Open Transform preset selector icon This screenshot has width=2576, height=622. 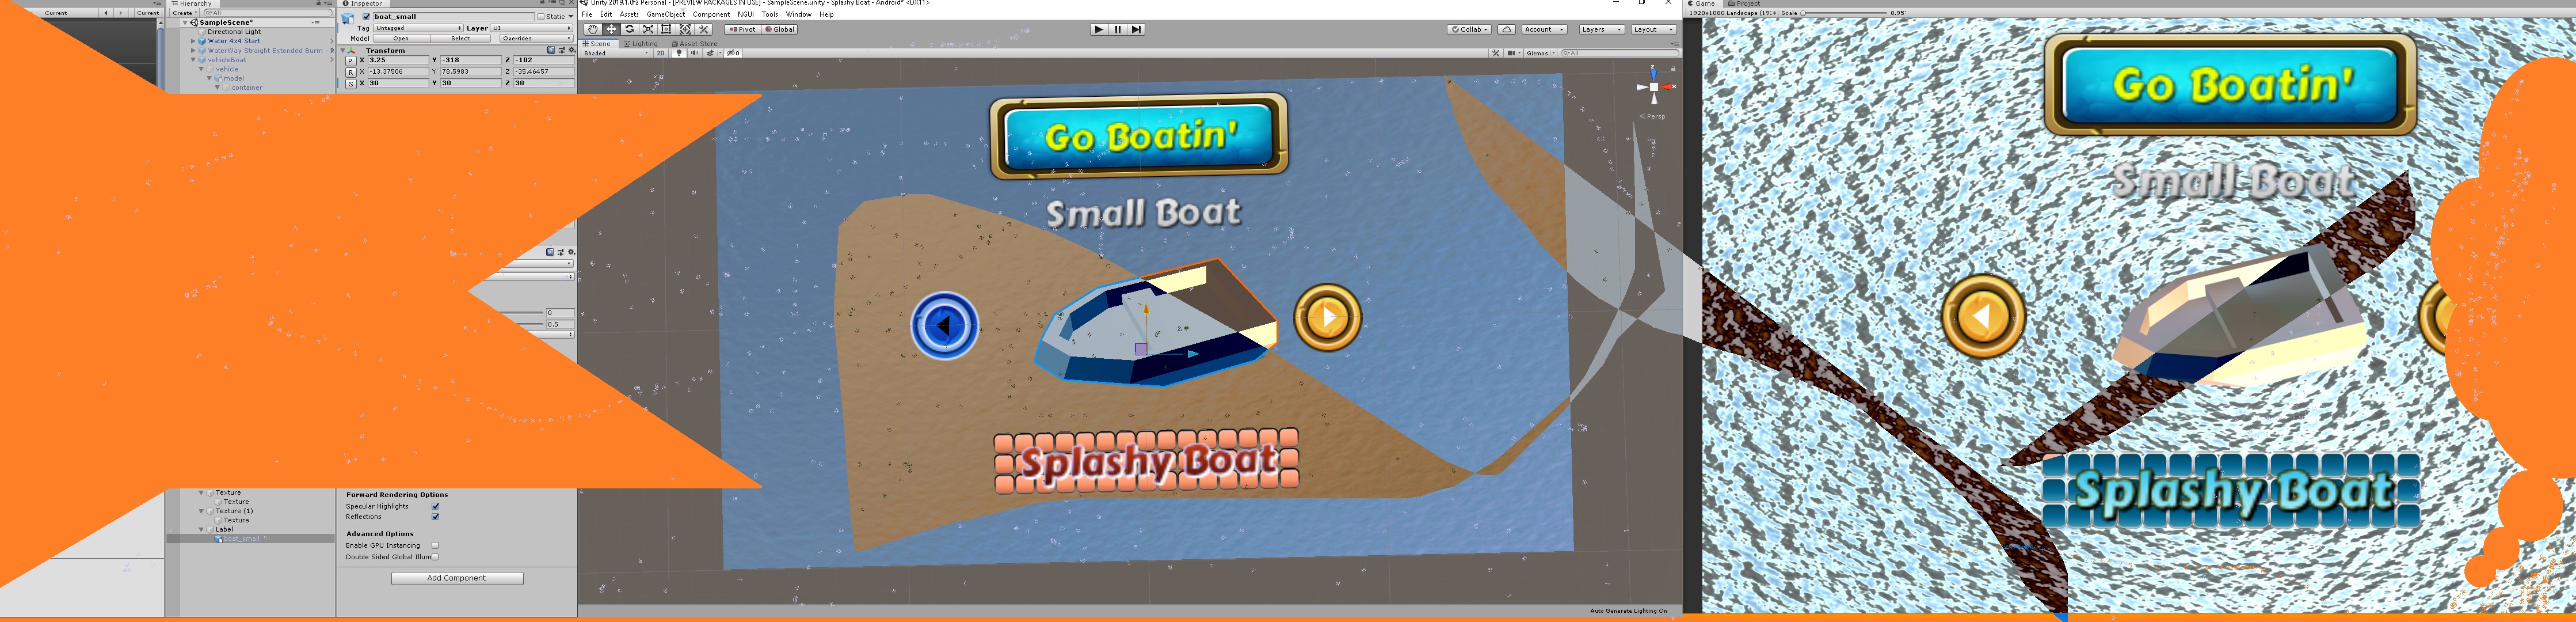[x=561, y=50]
